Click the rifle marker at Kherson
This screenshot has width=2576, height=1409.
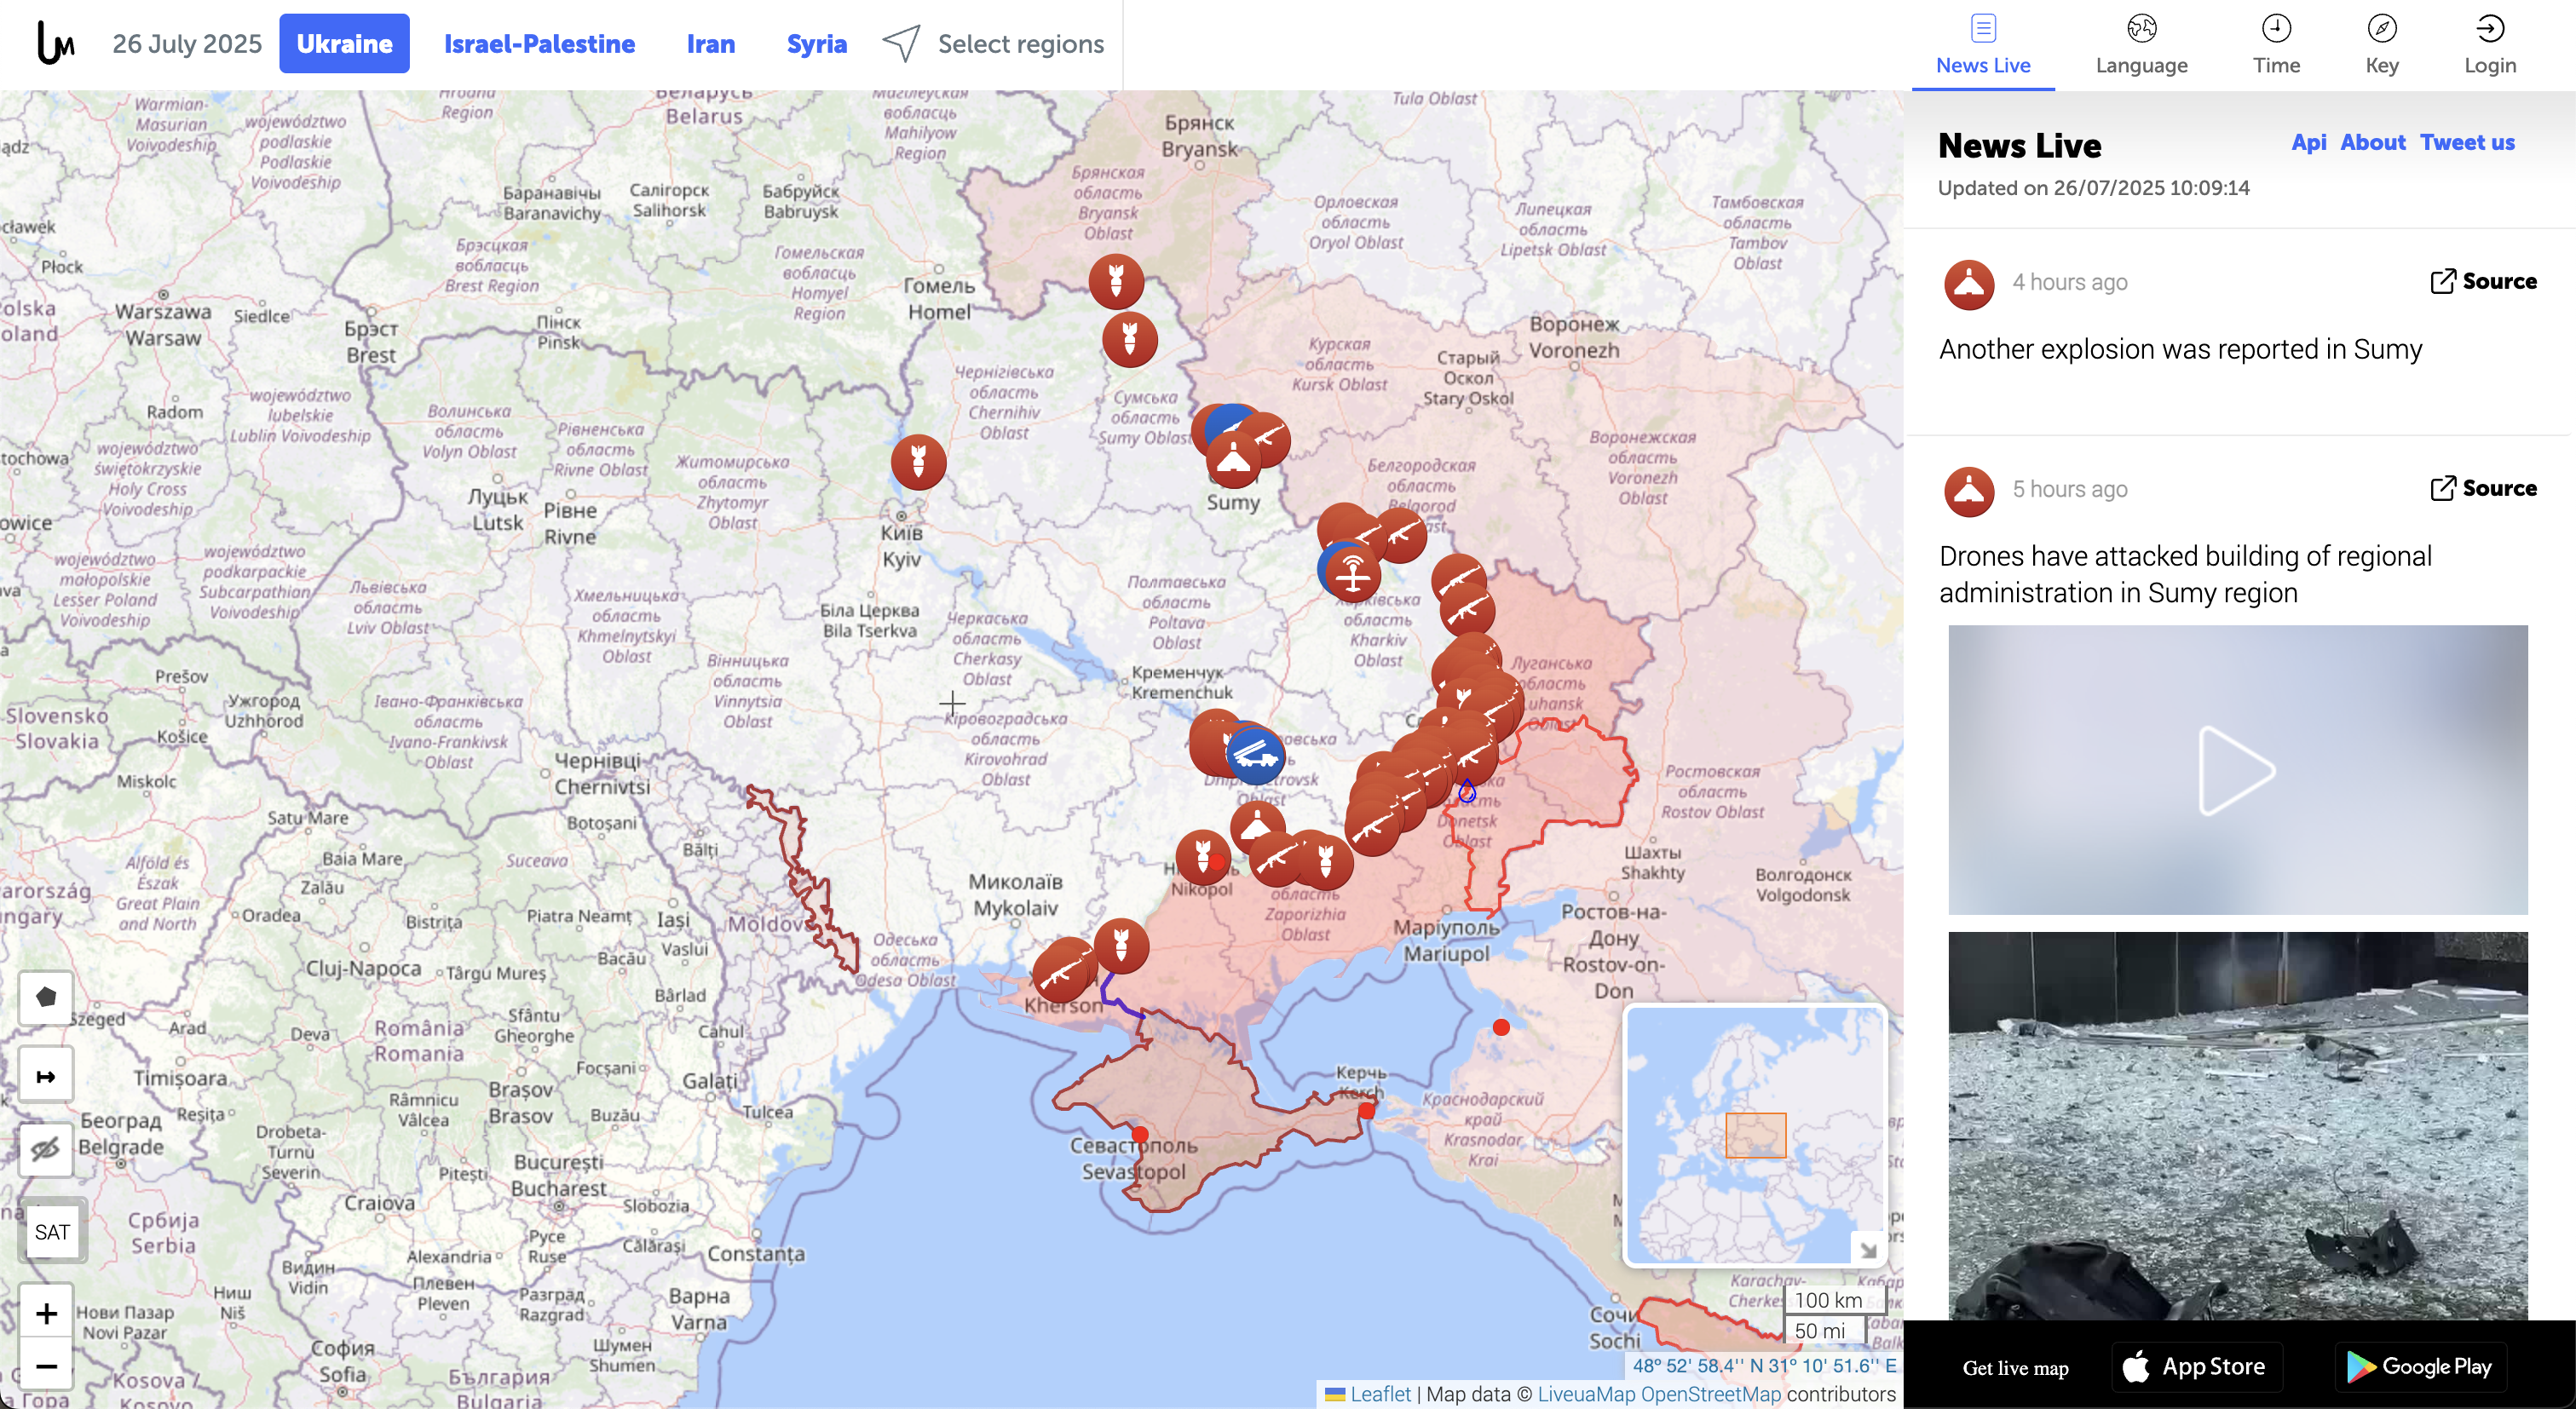[1059, 974]
